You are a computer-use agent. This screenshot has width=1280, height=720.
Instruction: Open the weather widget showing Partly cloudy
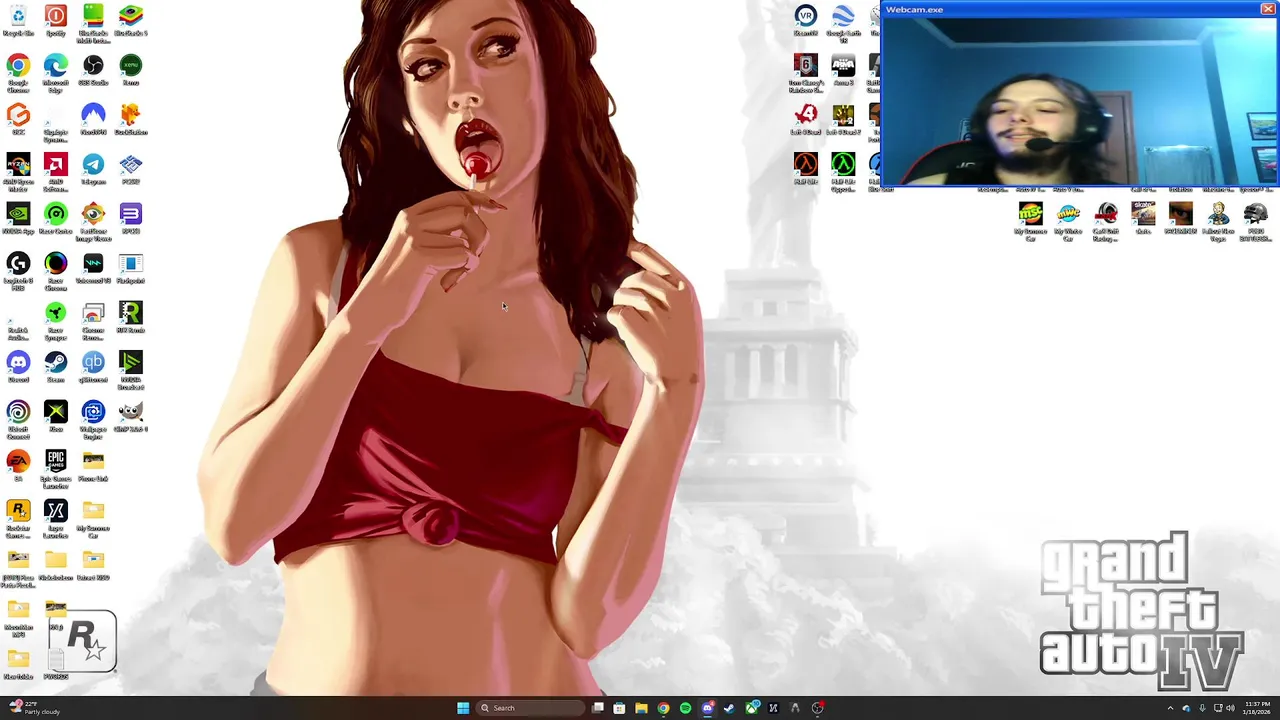[x=35, y=708]
